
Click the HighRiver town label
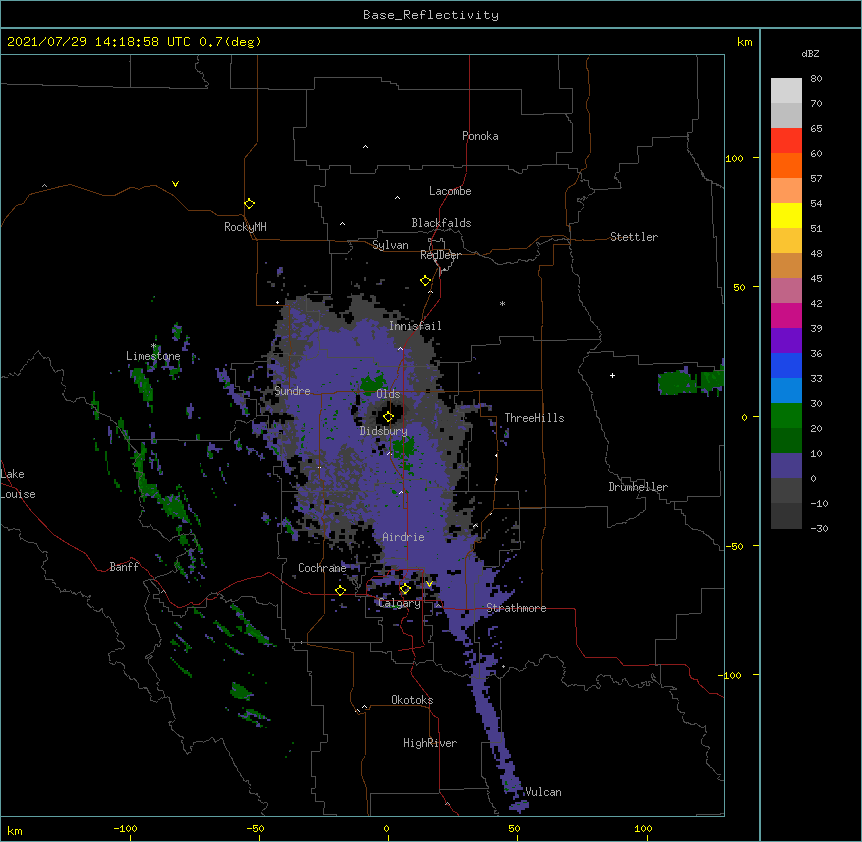point(430,743)
